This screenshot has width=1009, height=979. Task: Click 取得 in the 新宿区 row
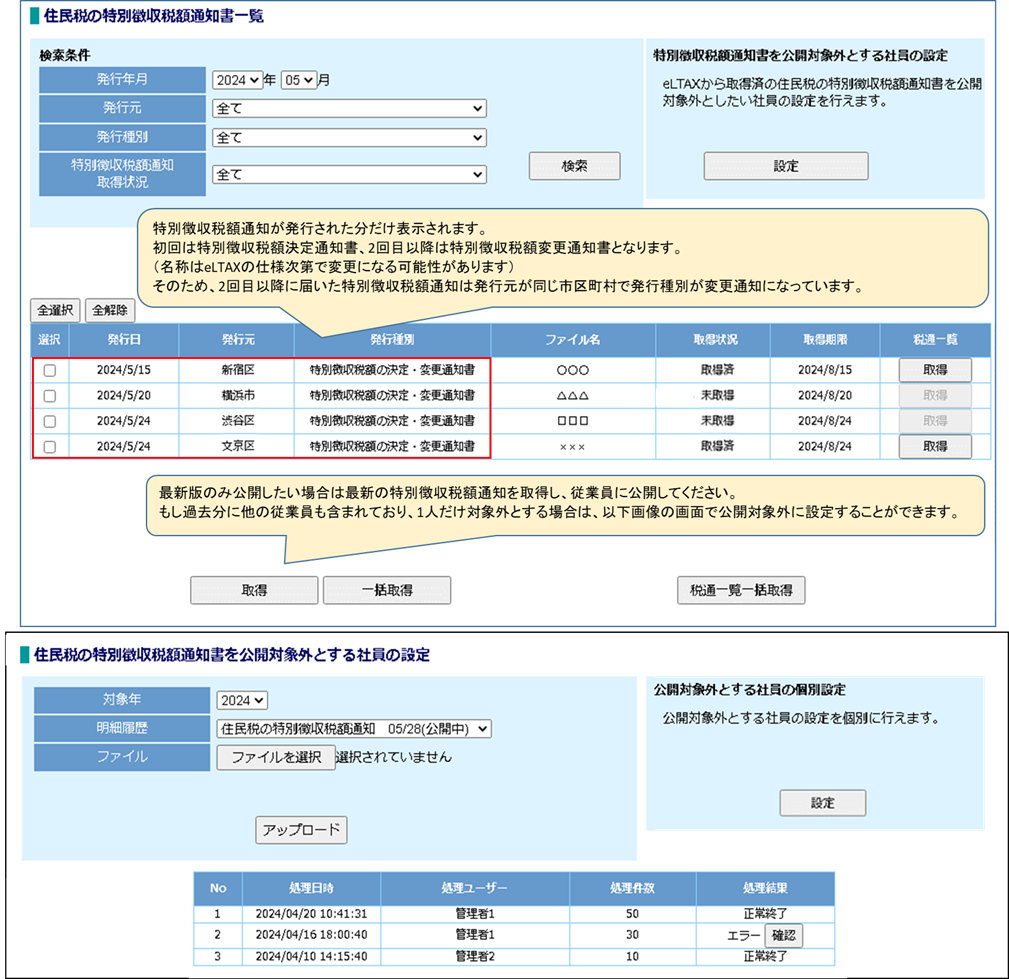934,369
